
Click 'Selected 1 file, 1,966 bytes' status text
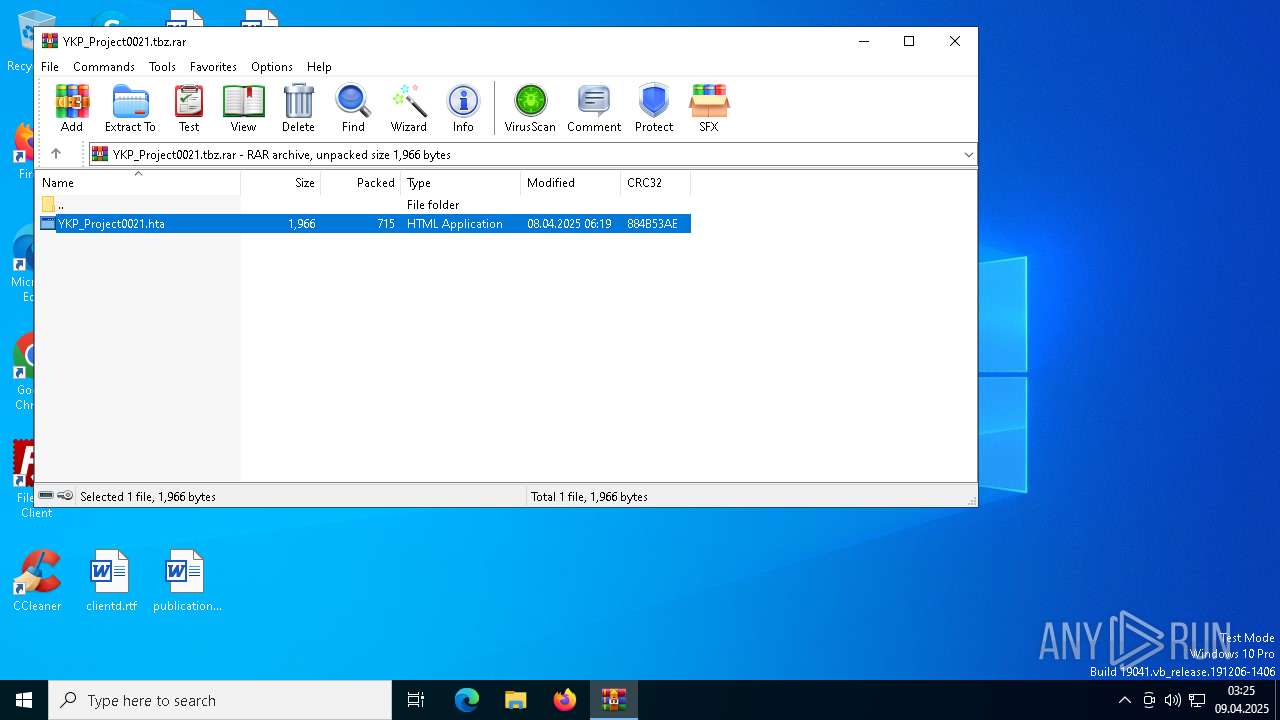coord(148,497)
